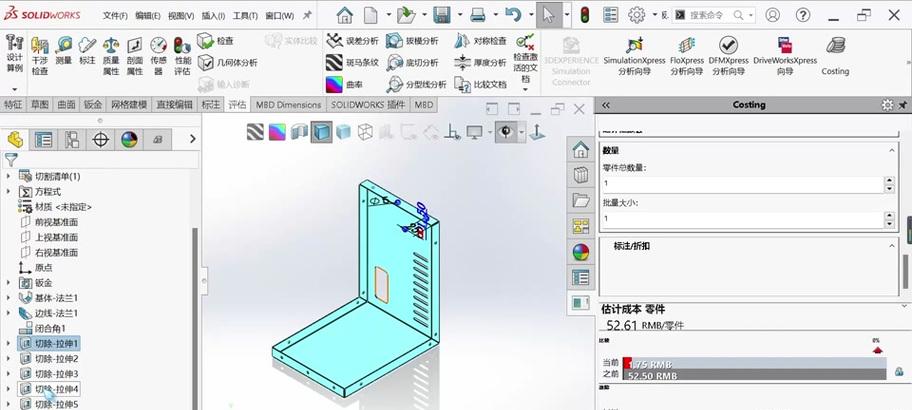Screen dimensions: 912x410
Task: Run 厚度分析 thickness analysis
Action: pos(480,62)
